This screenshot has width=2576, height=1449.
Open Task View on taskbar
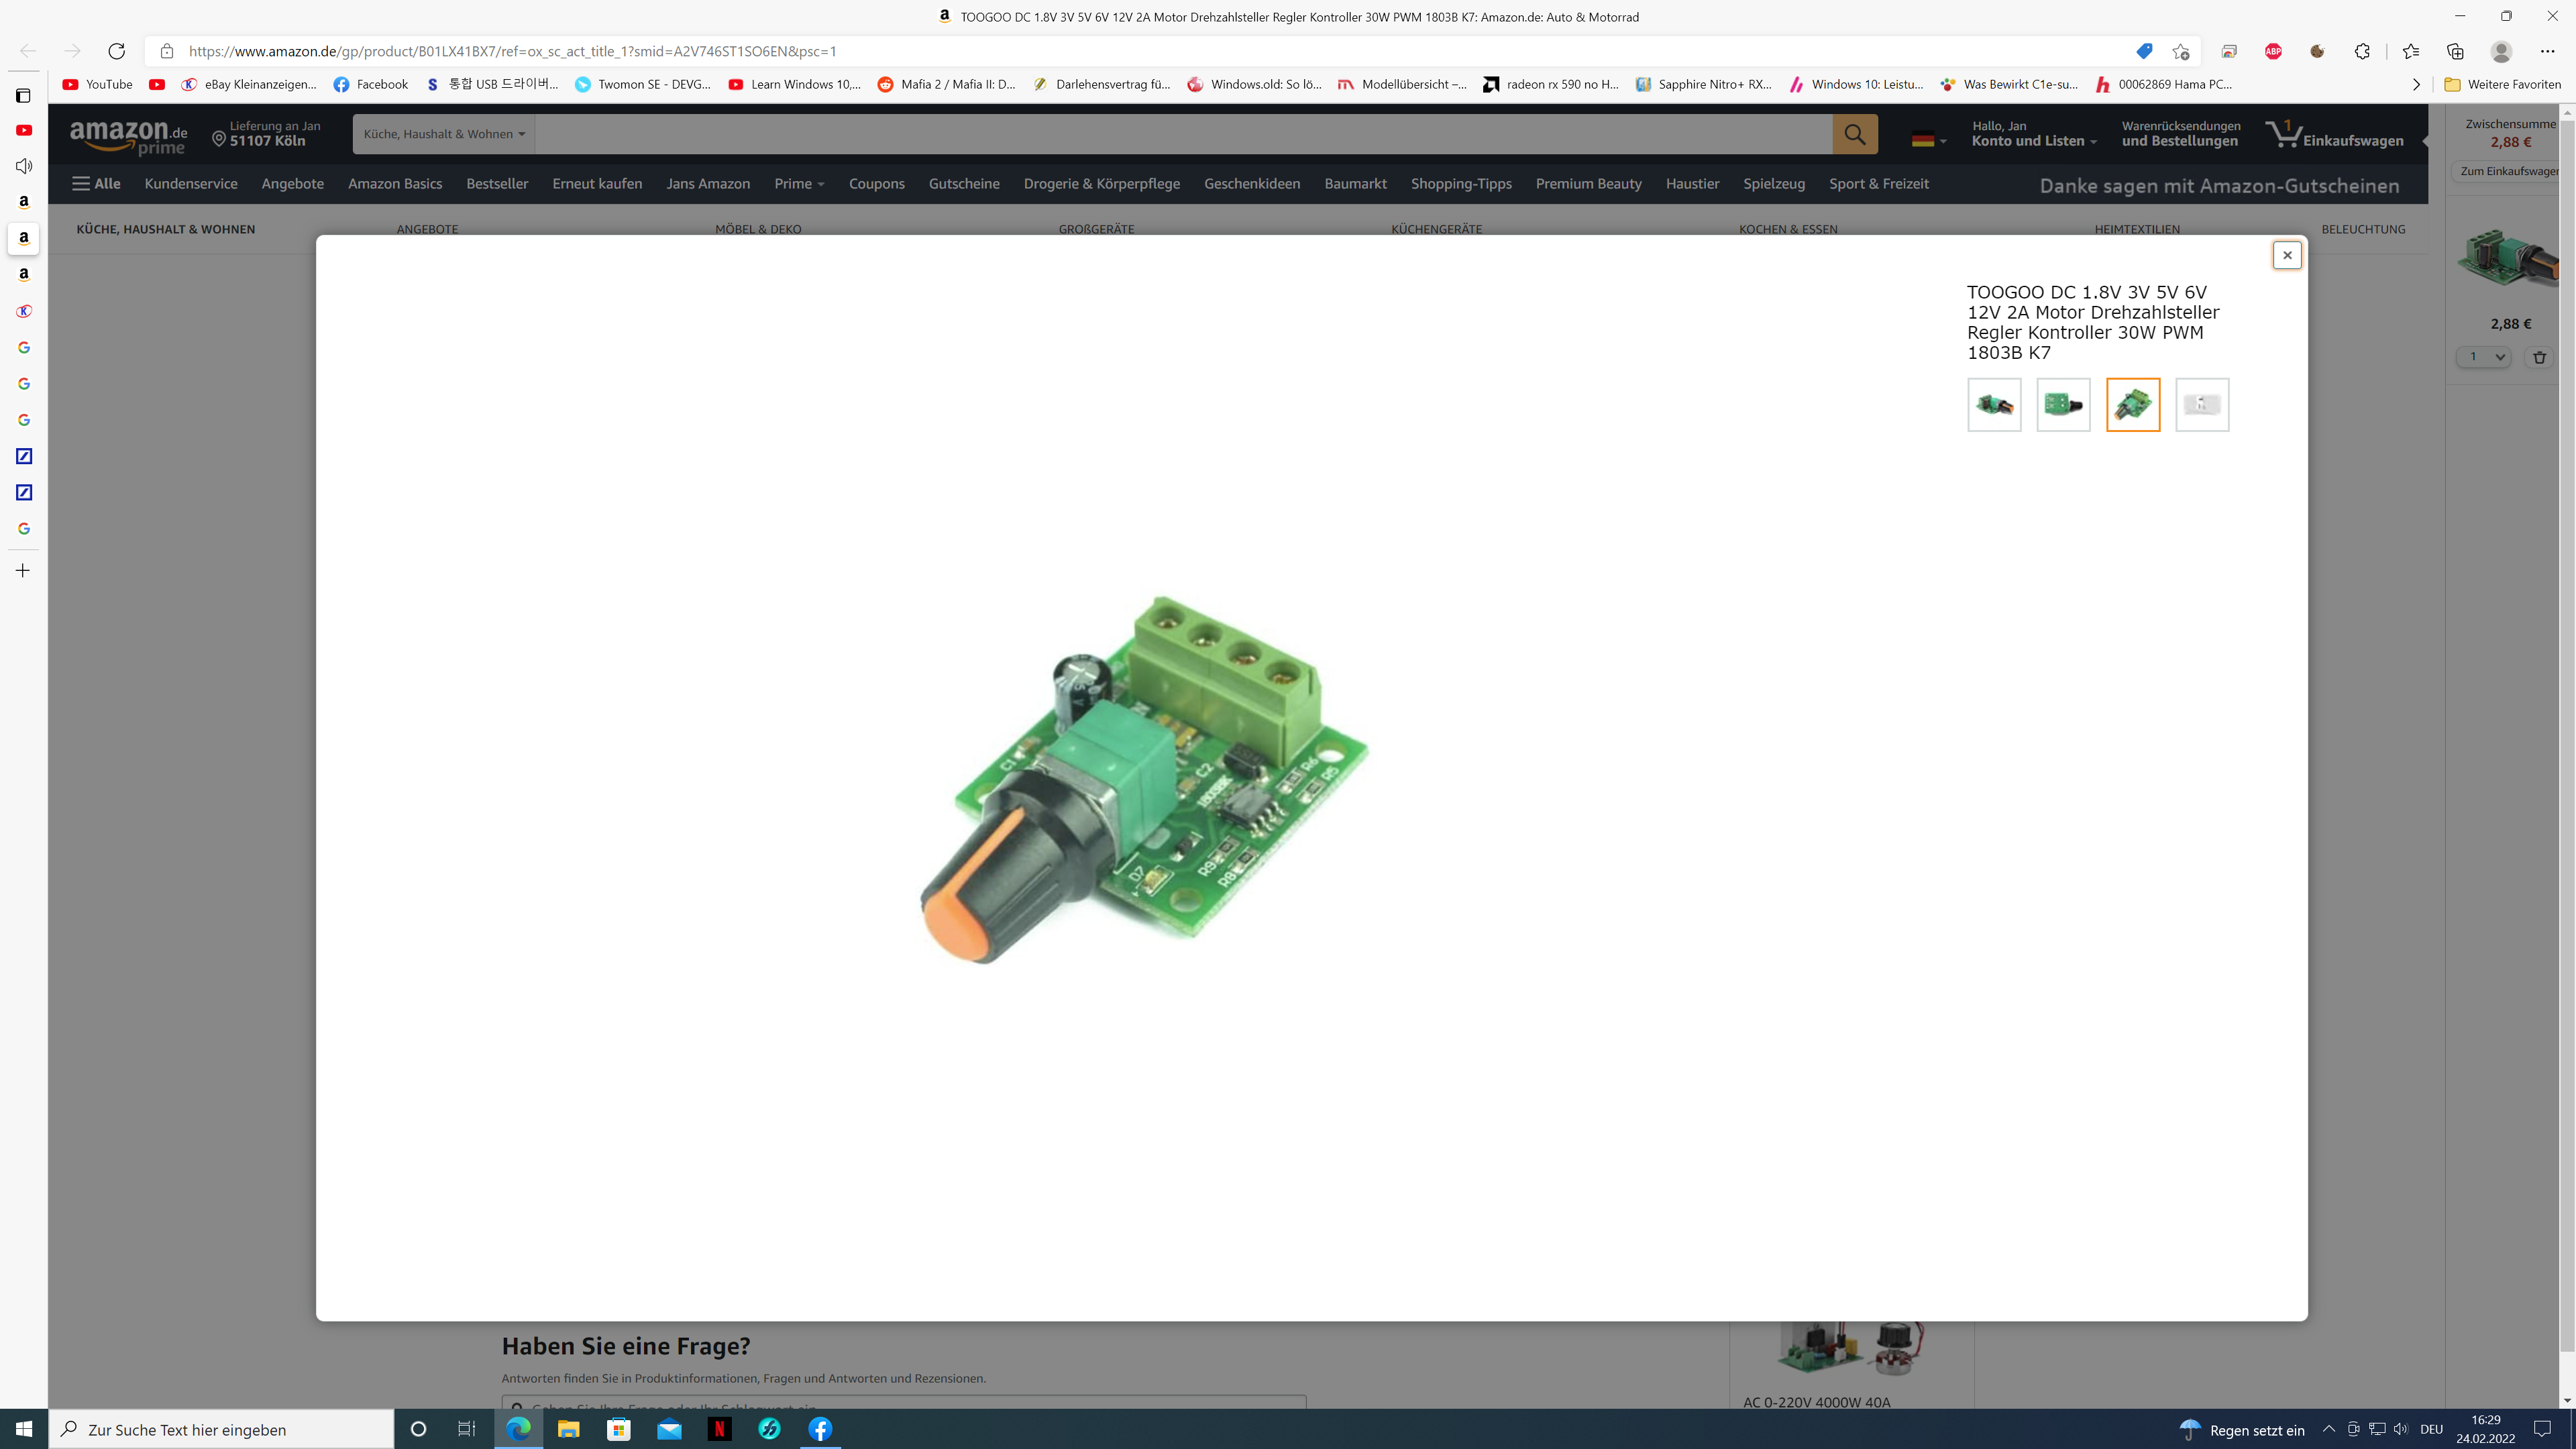(x=467, y=1429)
